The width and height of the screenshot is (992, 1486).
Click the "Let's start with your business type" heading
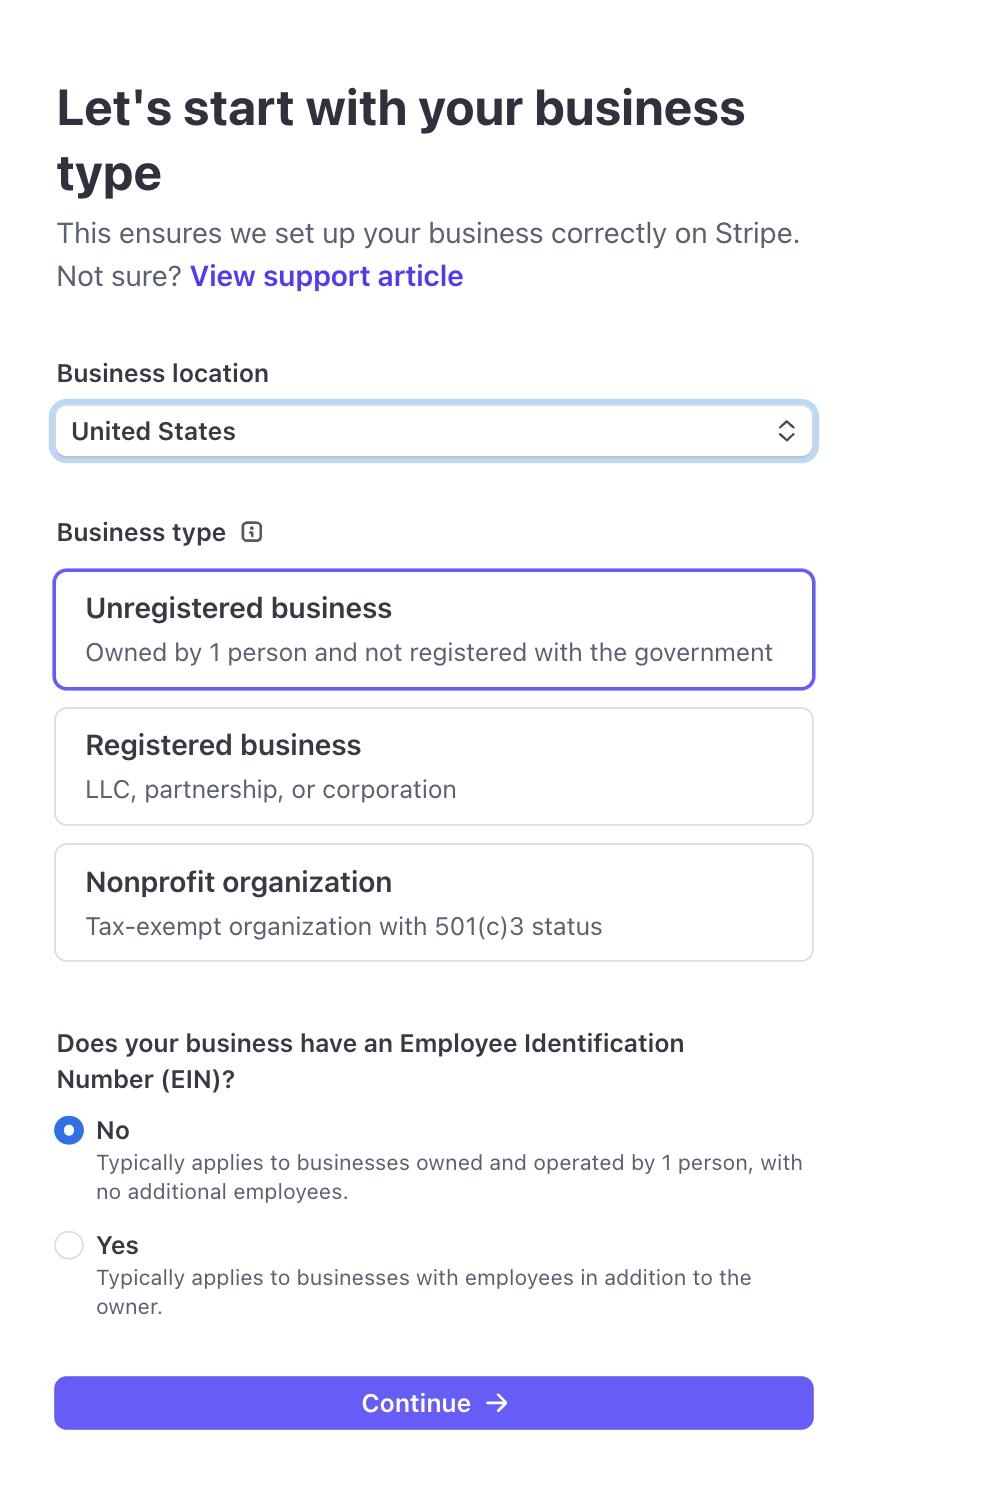coord(400,140)
